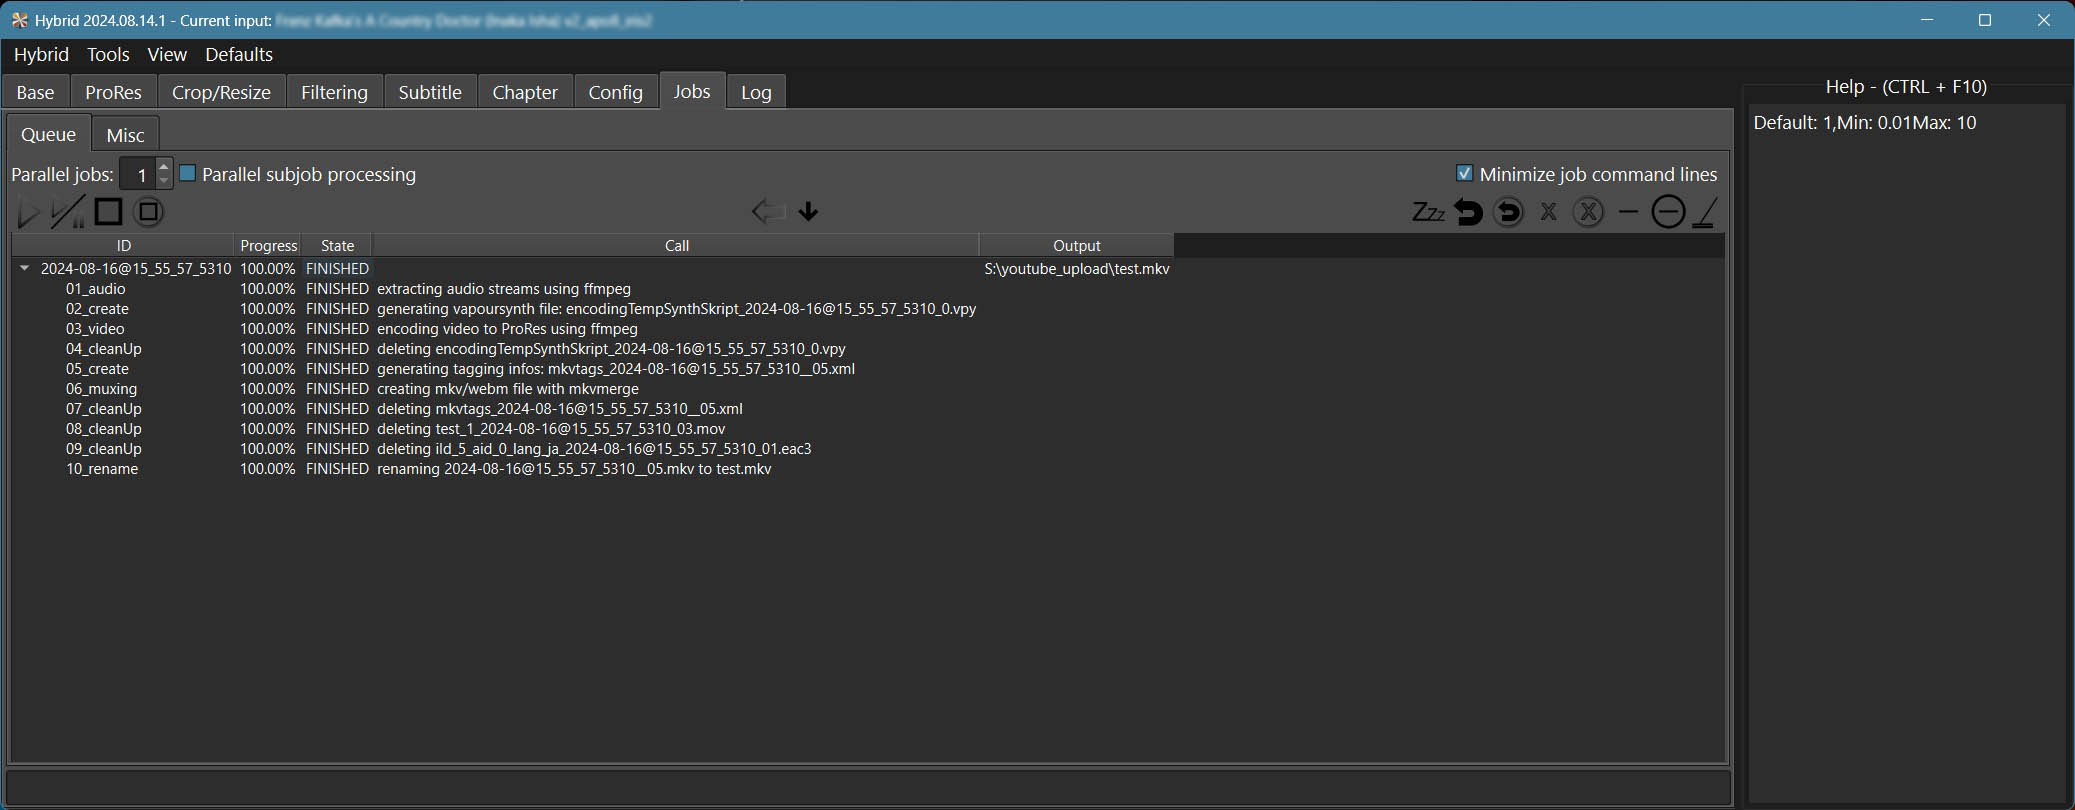Click the Zzz sleep icon
The width and height of the screenshot is (2075, 810).
tap(1428, 212)
